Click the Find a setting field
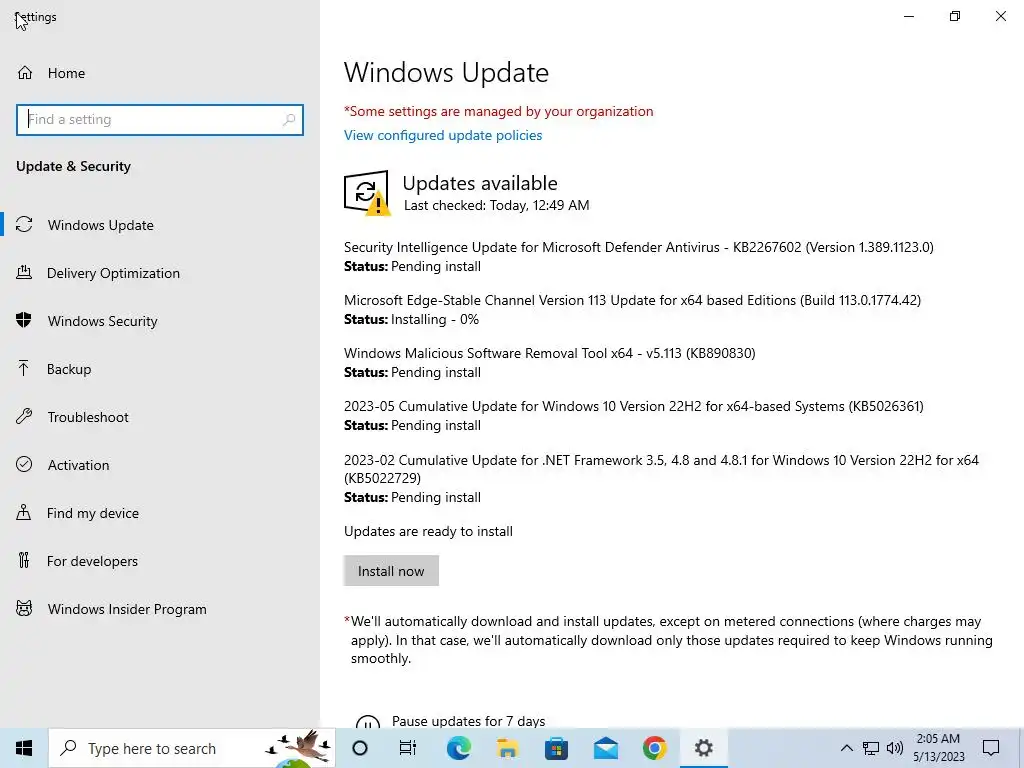Screen dimensions: 1024x768 (160, 120)
